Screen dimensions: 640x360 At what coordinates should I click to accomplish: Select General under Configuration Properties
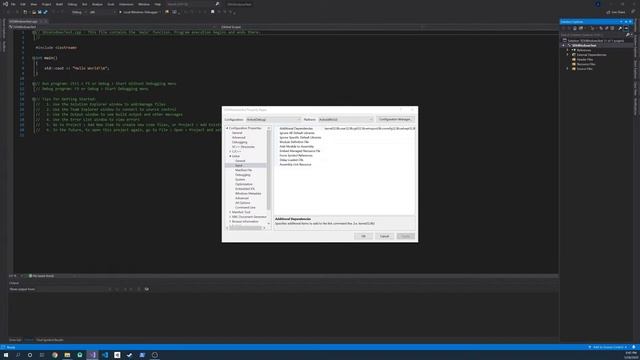tap(237, 133)
